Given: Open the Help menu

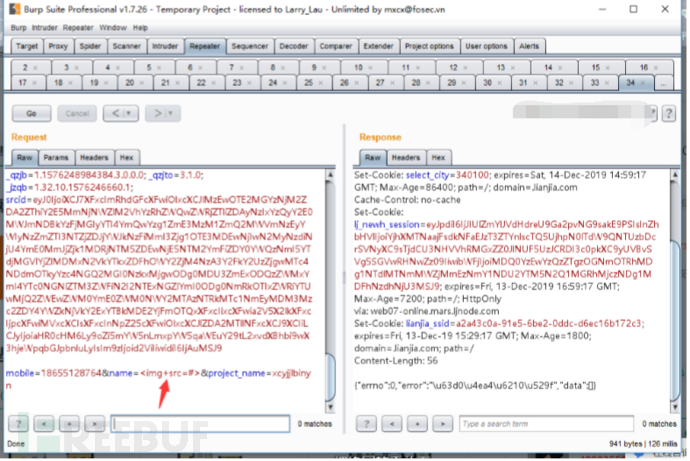Looking at the screenshot, I should coord(140,28).
